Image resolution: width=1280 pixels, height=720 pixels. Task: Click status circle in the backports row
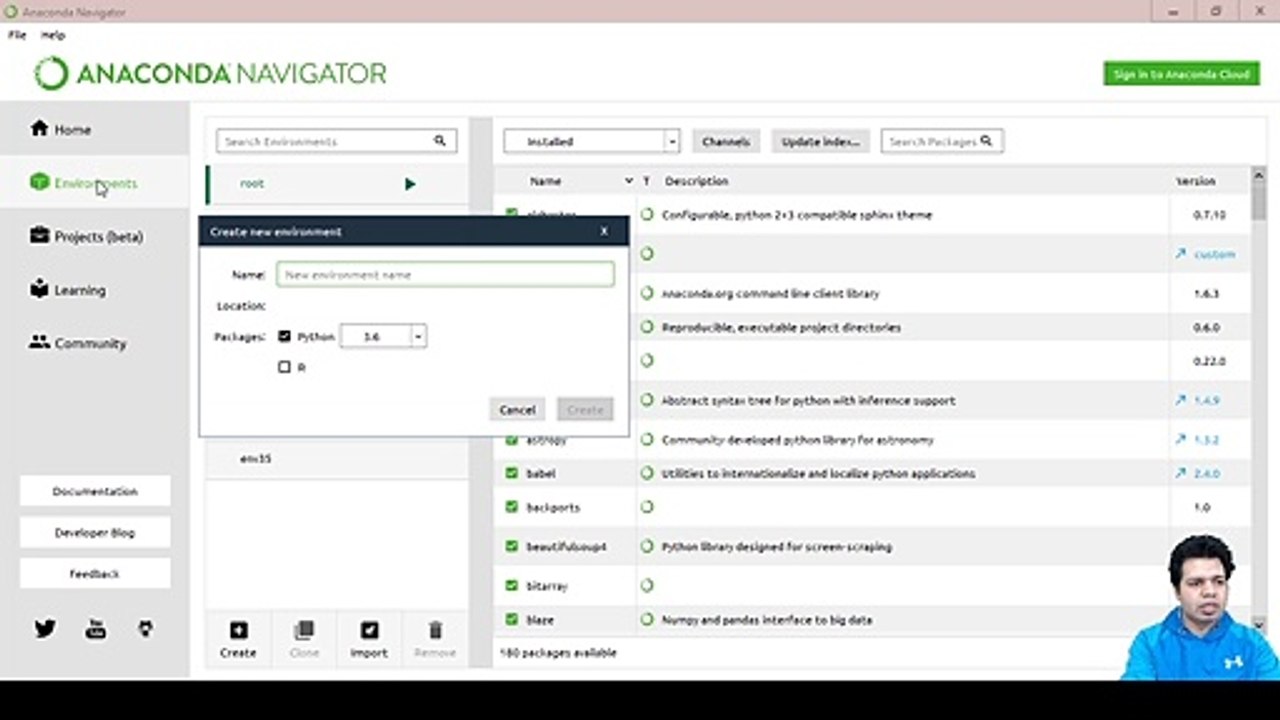point(647,507)
